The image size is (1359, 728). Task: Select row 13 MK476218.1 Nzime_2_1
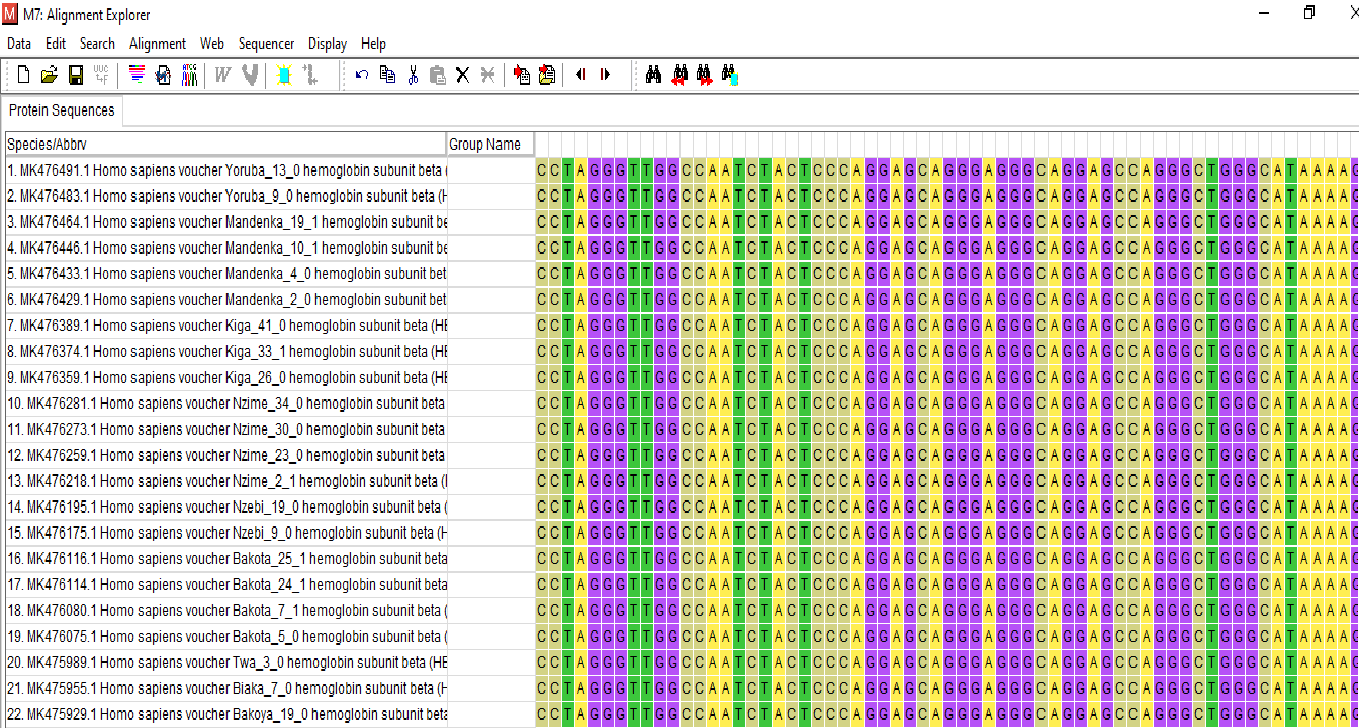(x=226, y=481)
